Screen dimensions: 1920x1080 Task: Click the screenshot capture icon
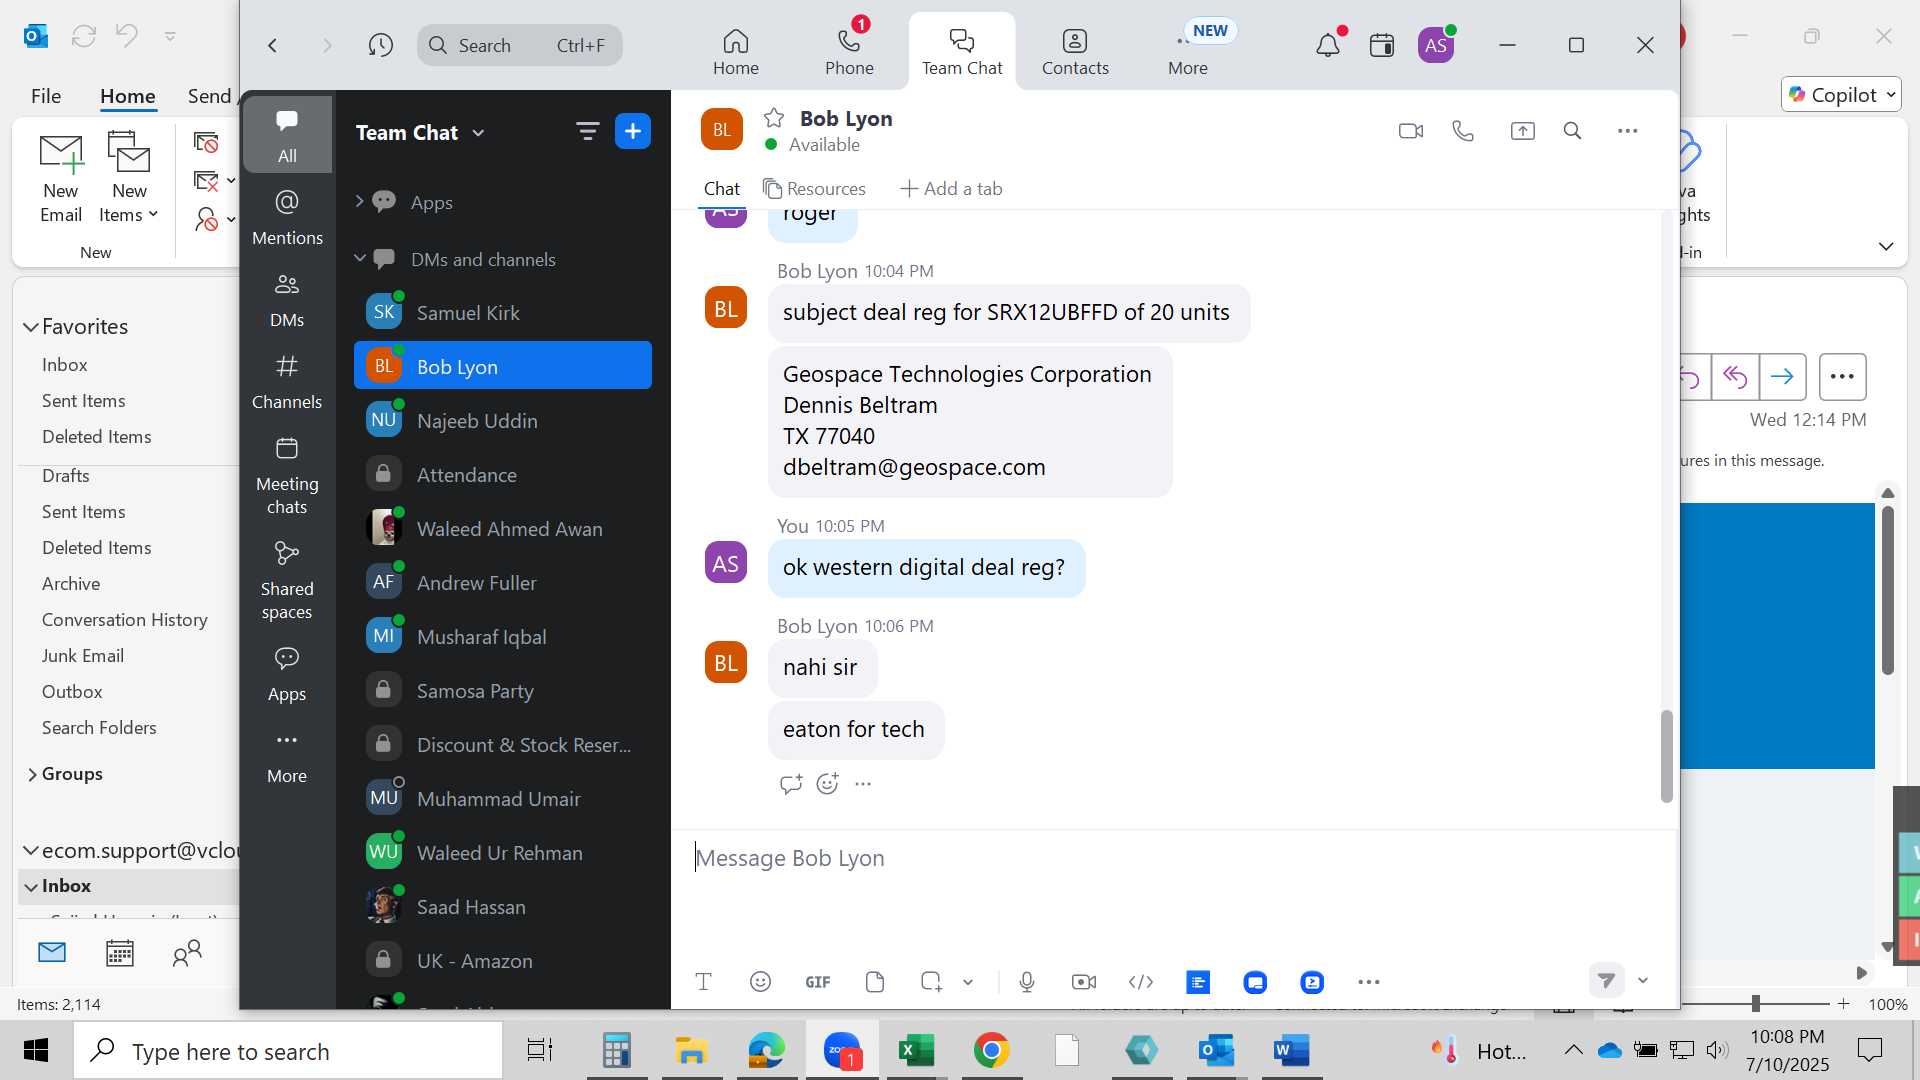pos(931,982)
